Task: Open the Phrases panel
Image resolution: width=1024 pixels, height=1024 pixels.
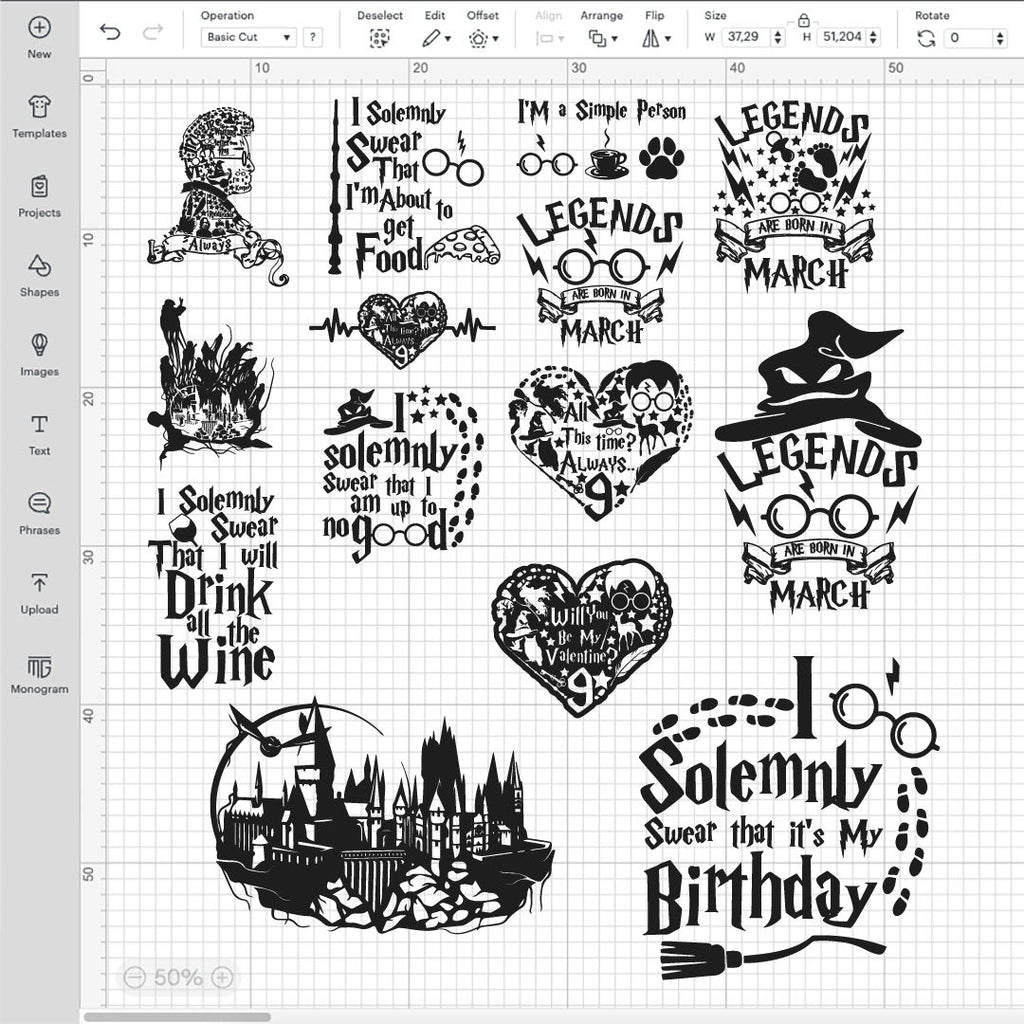Action: [x=39, y=513]
